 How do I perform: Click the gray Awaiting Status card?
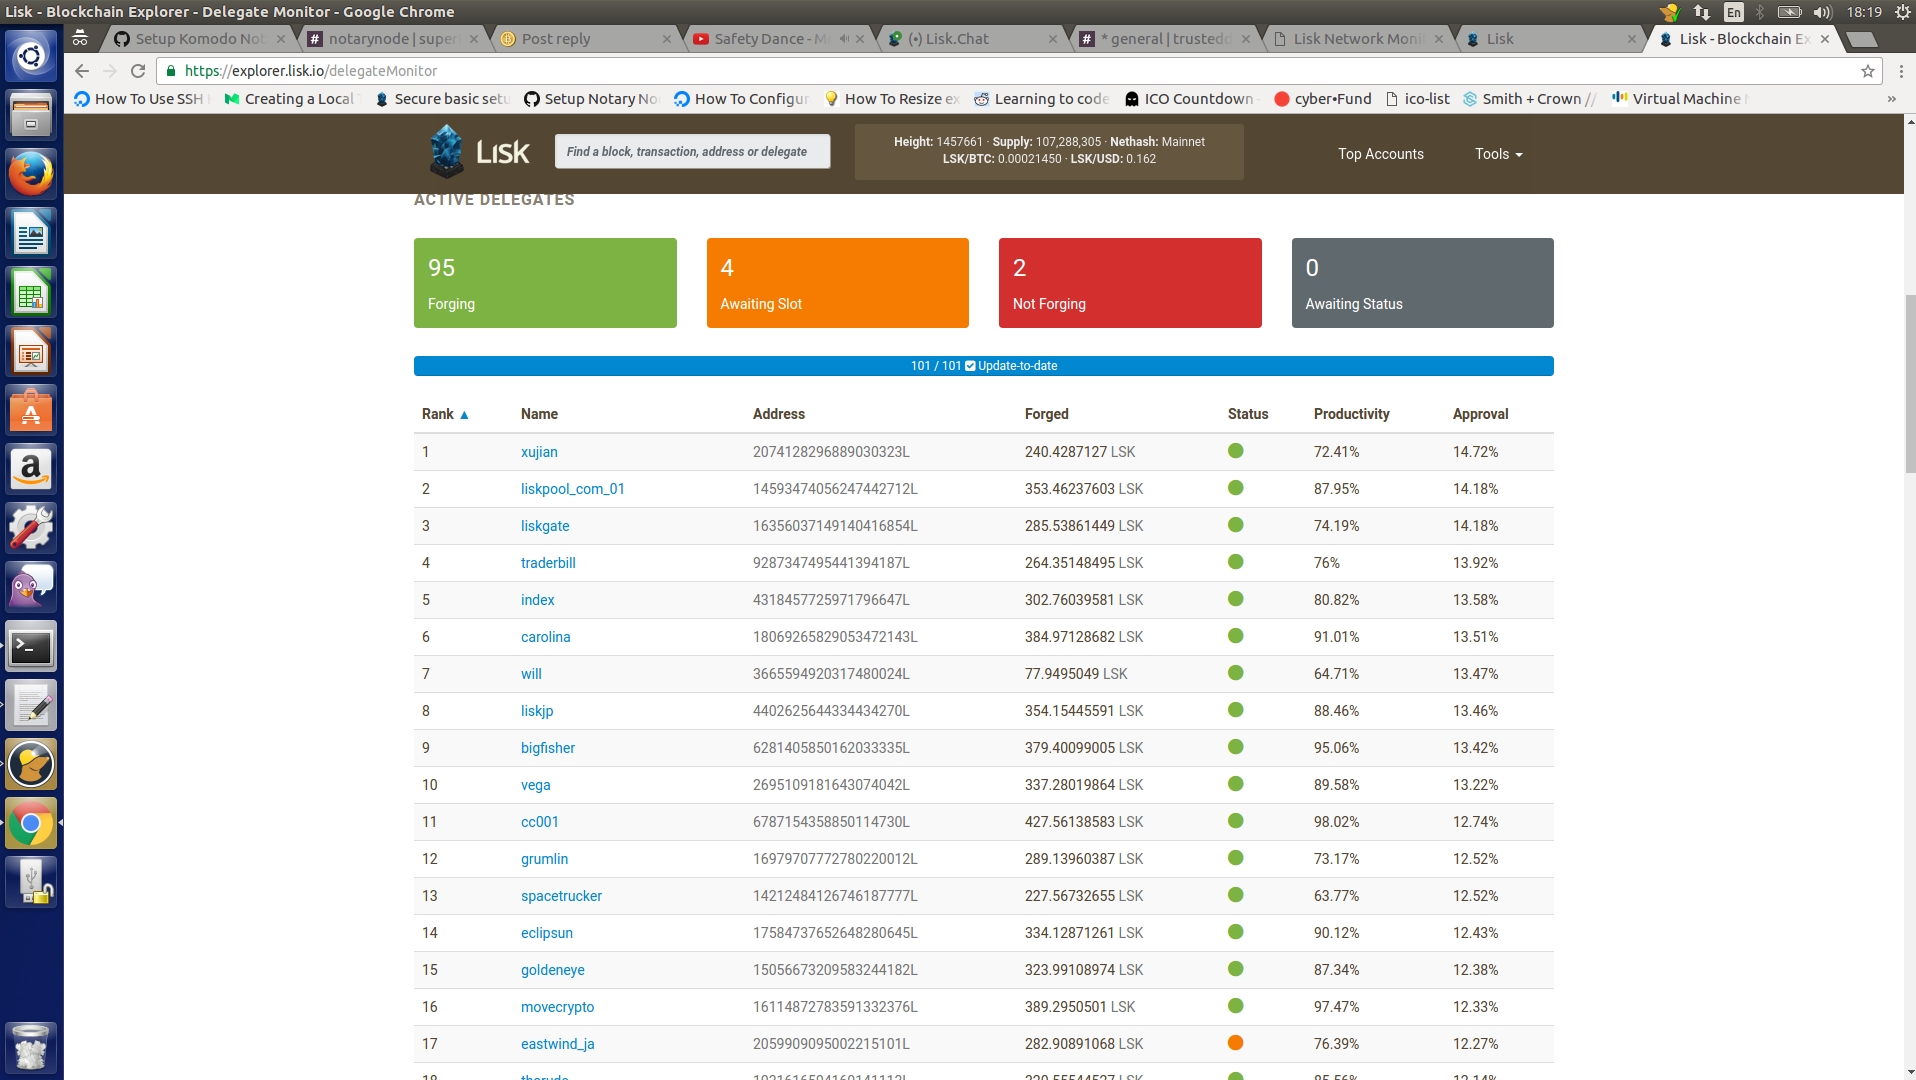point(1422,283)
